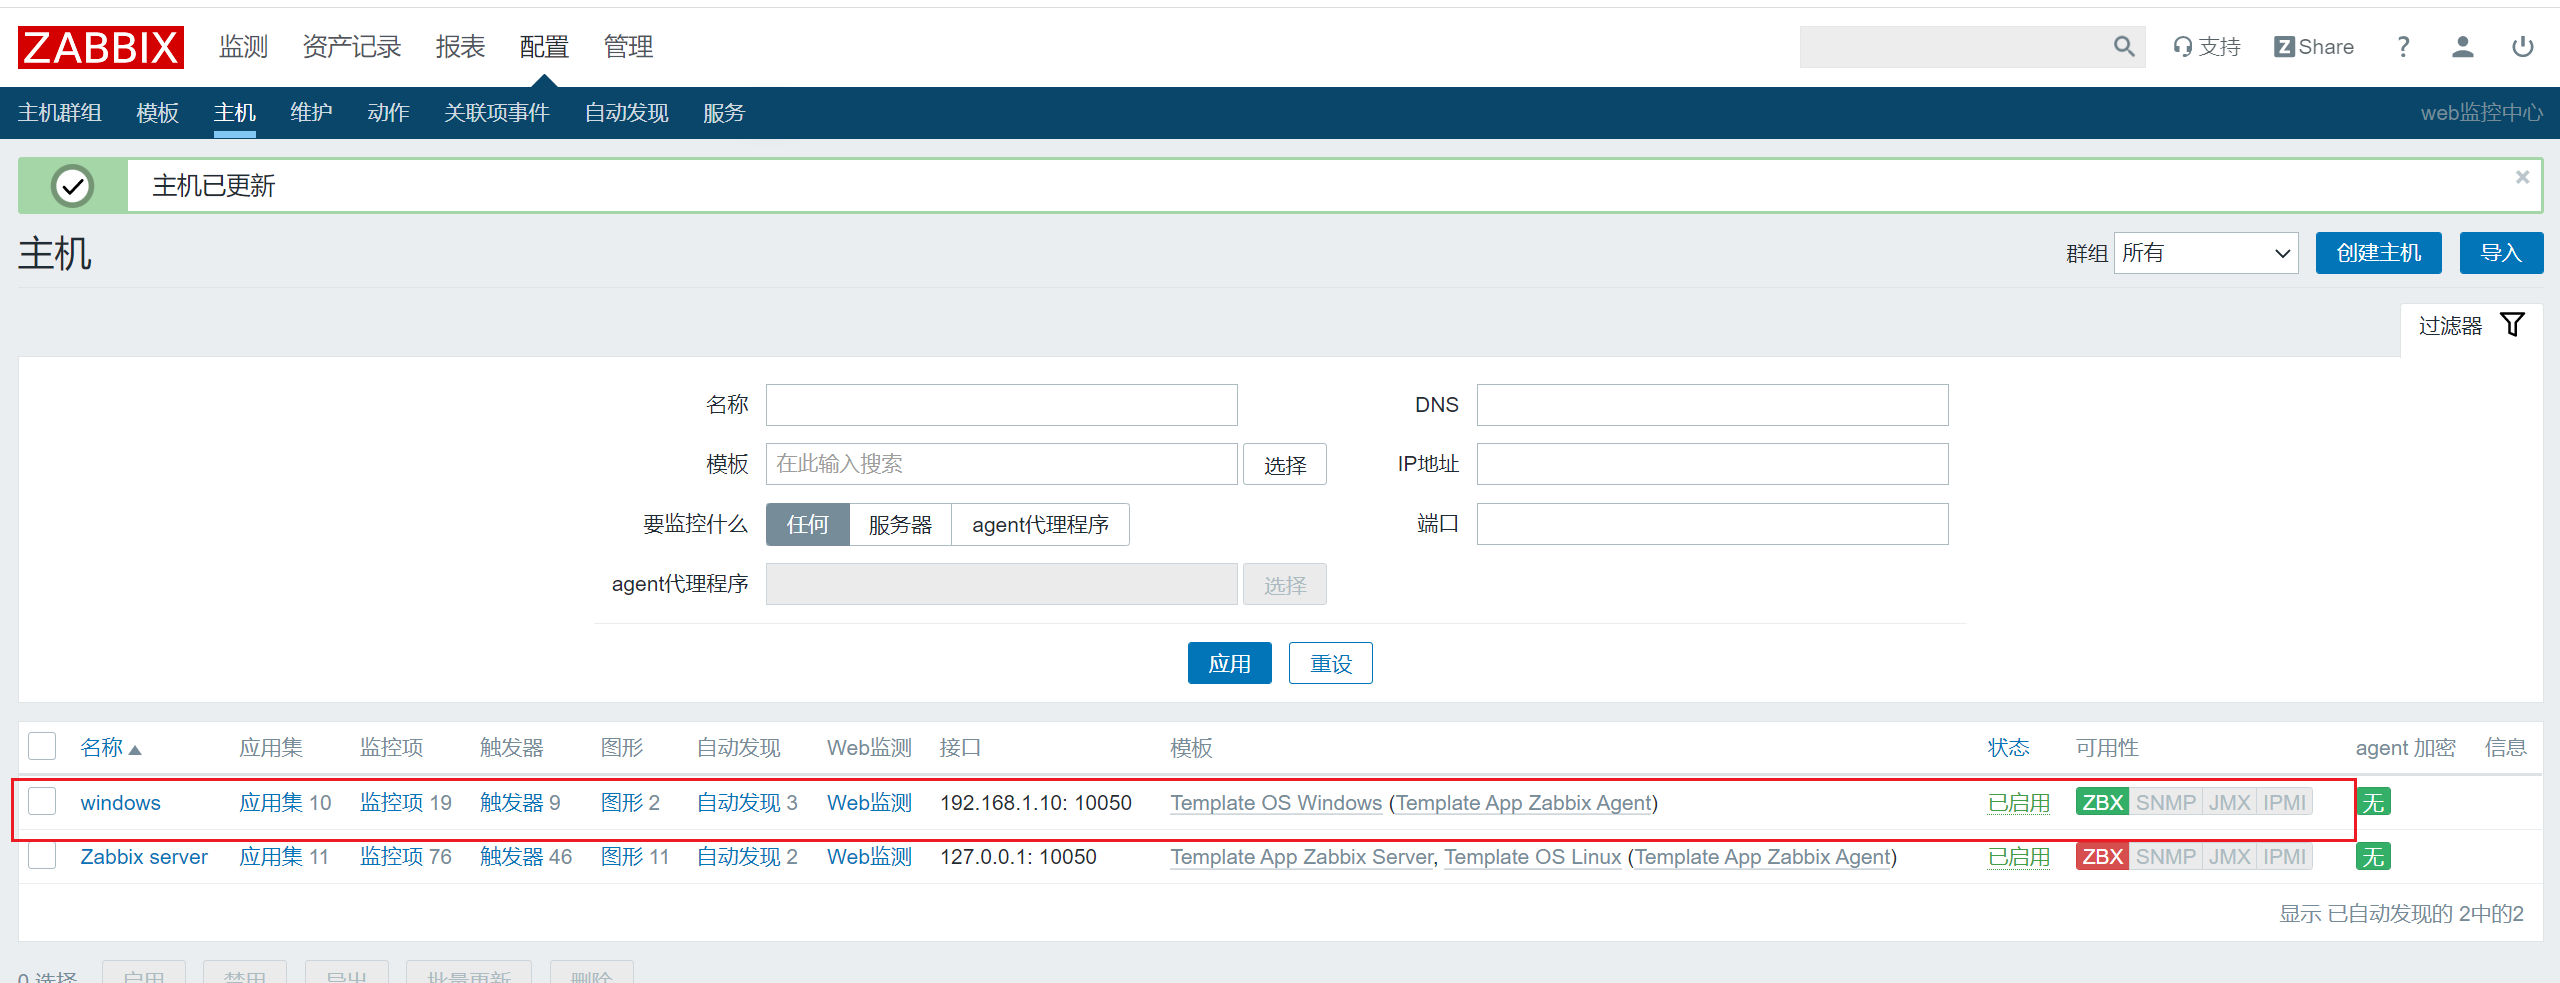Open Template OS Windows link
This screenshot has width=2560, height=983.
click(1276, 803)
